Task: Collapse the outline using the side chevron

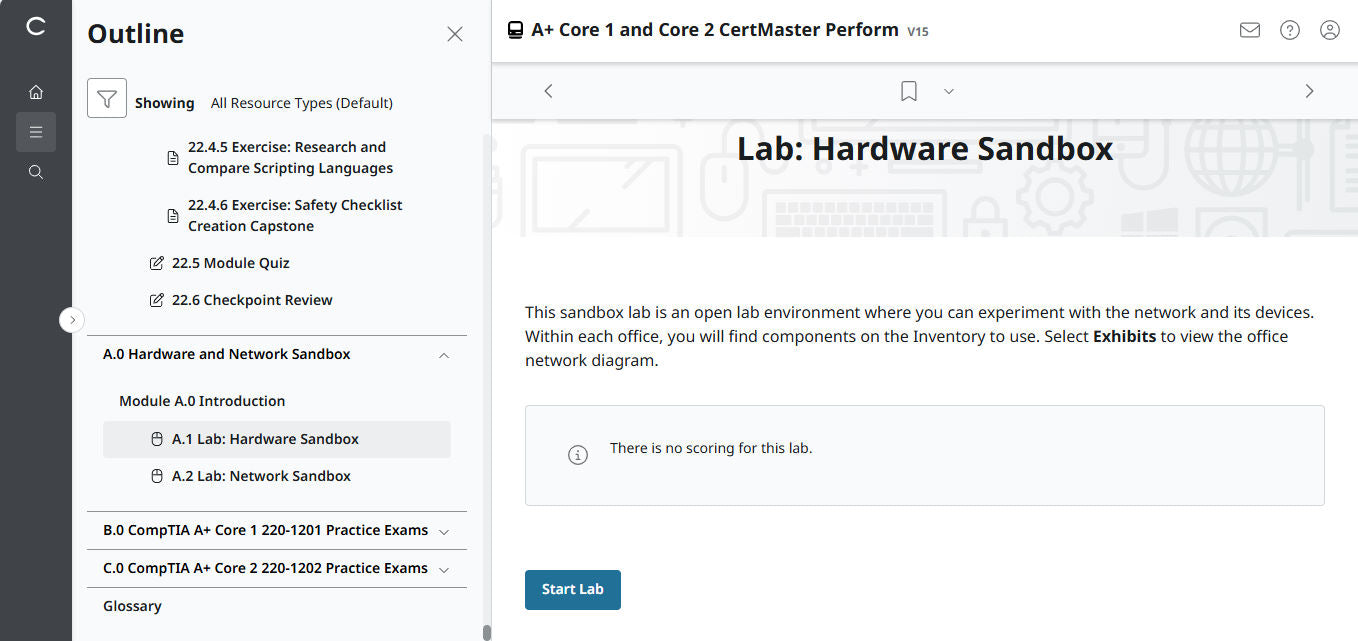Action: (71, 319)
